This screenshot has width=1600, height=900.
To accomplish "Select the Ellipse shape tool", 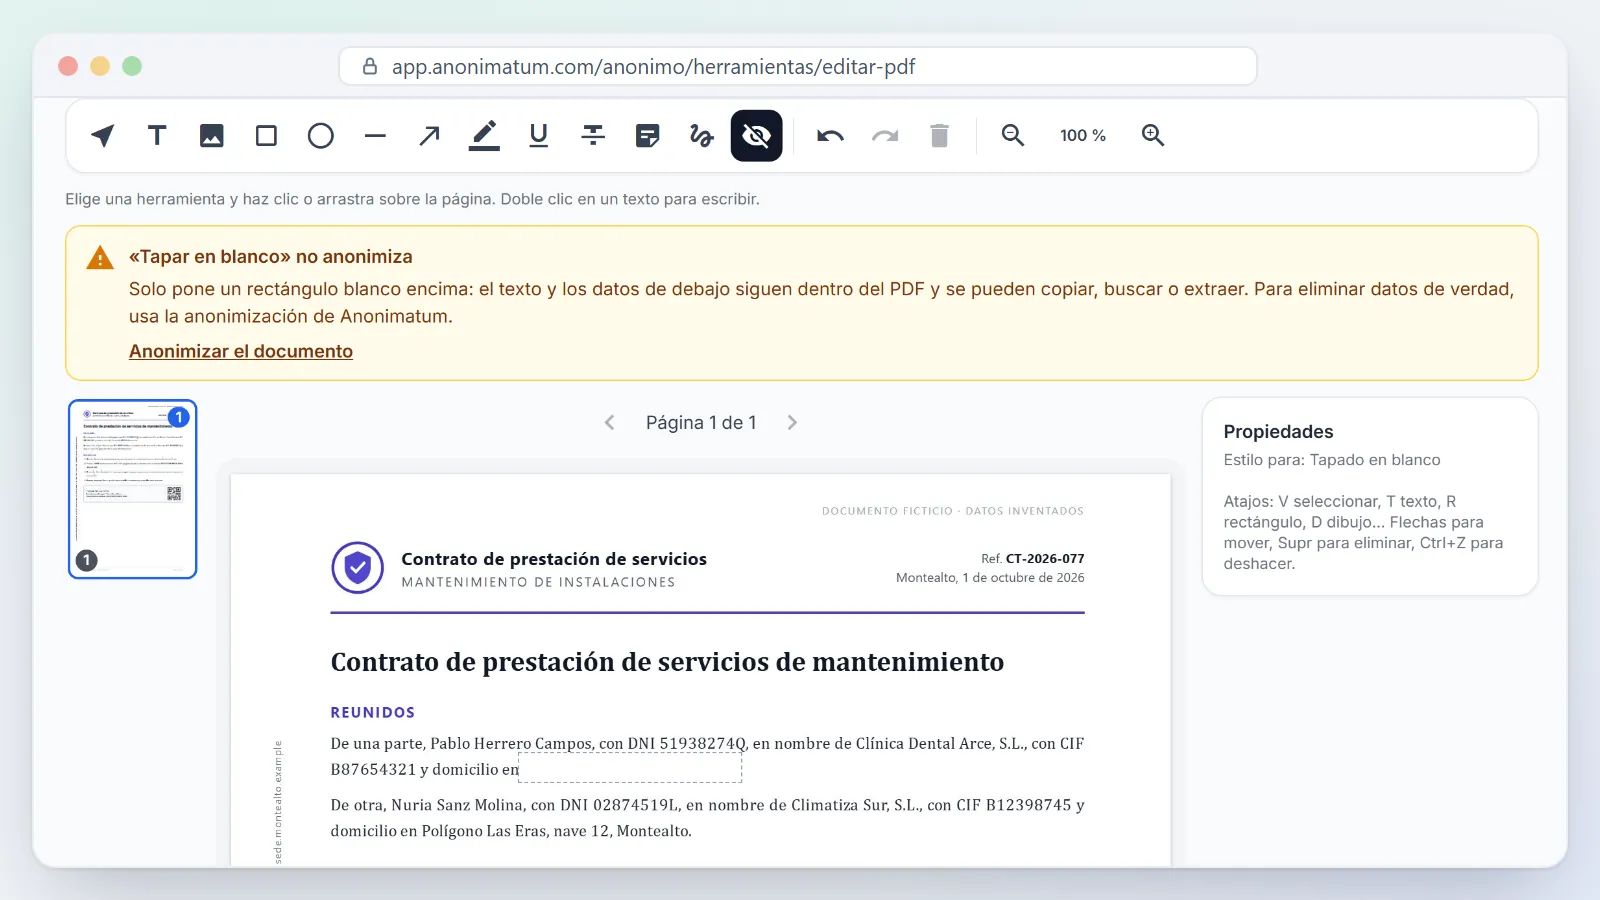I will 321,136.
